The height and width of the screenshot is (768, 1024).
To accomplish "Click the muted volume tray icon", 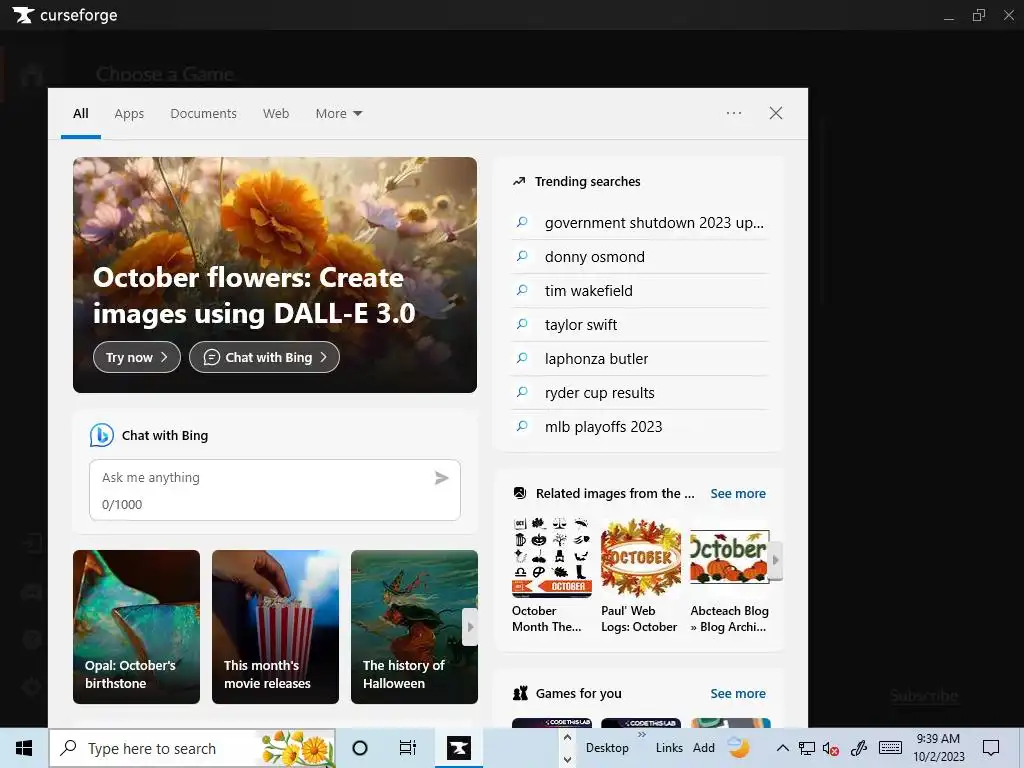I will coord(831,748).
